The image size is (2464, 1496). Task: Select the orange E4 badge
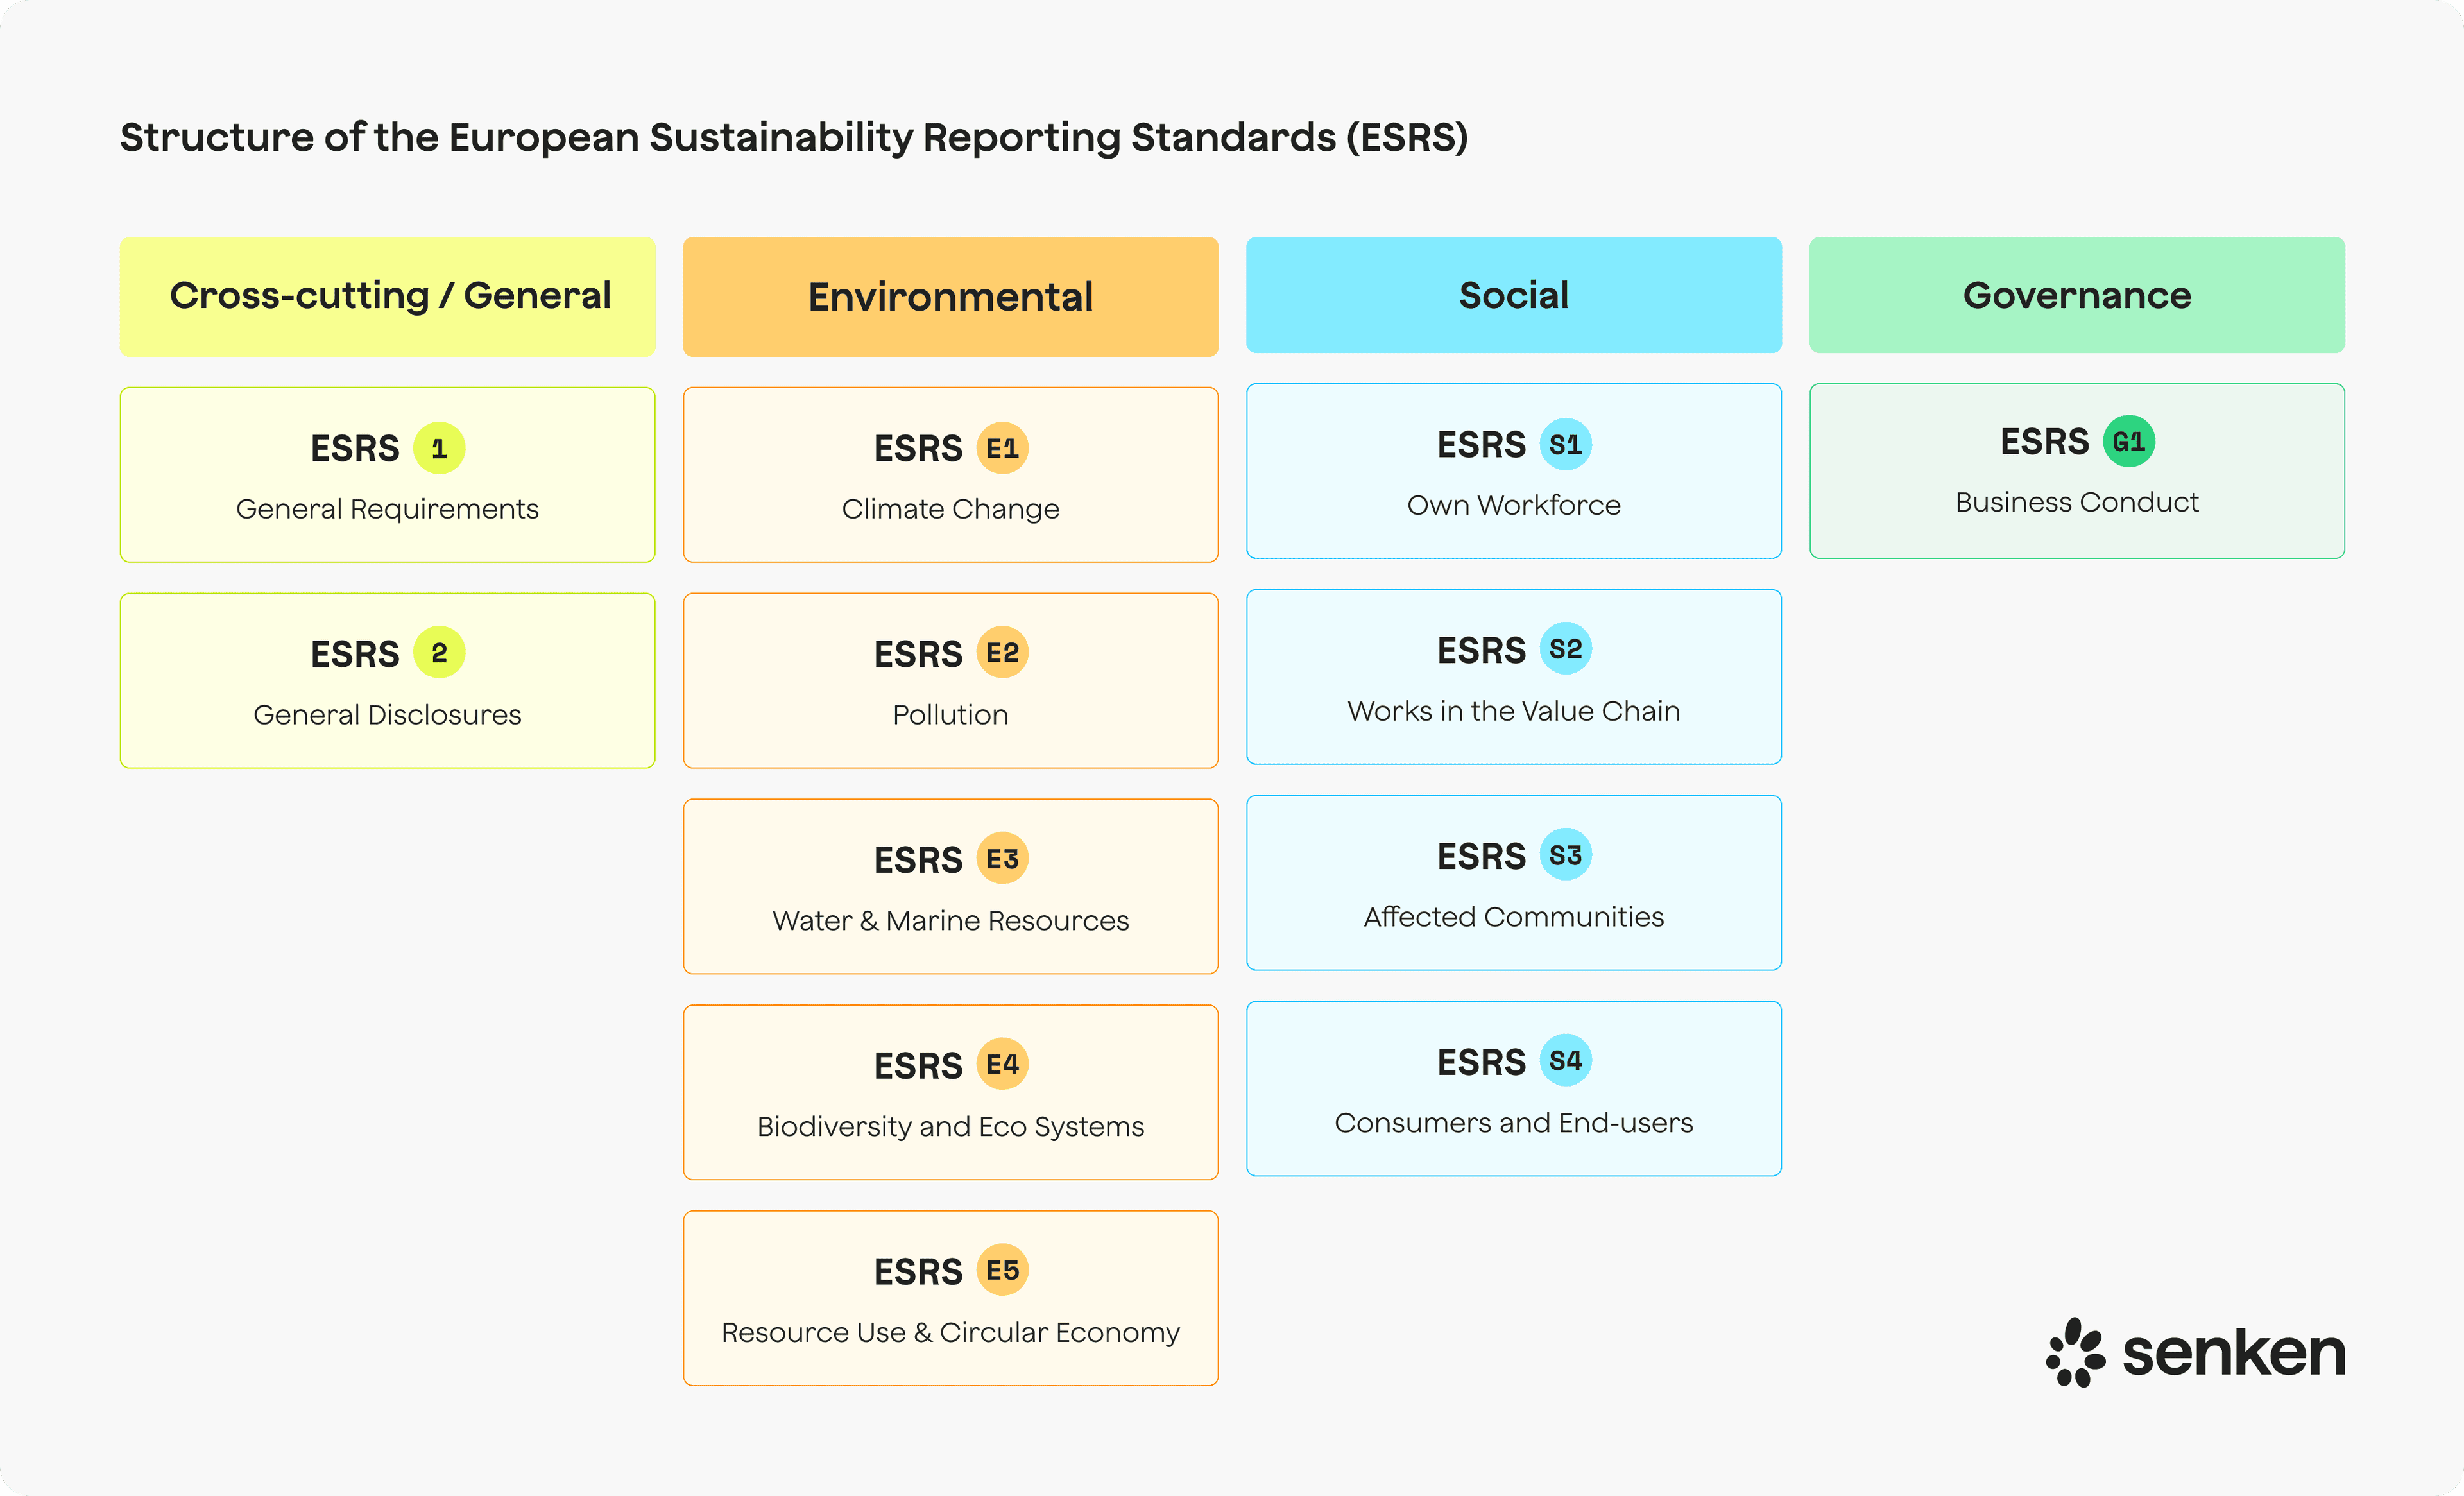point(1002,1064)
